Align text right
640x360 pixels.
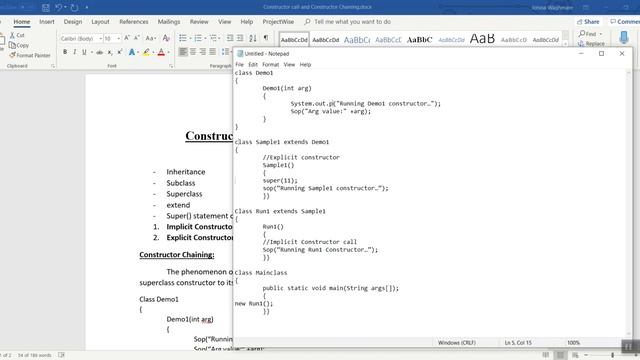pos(203,52)
